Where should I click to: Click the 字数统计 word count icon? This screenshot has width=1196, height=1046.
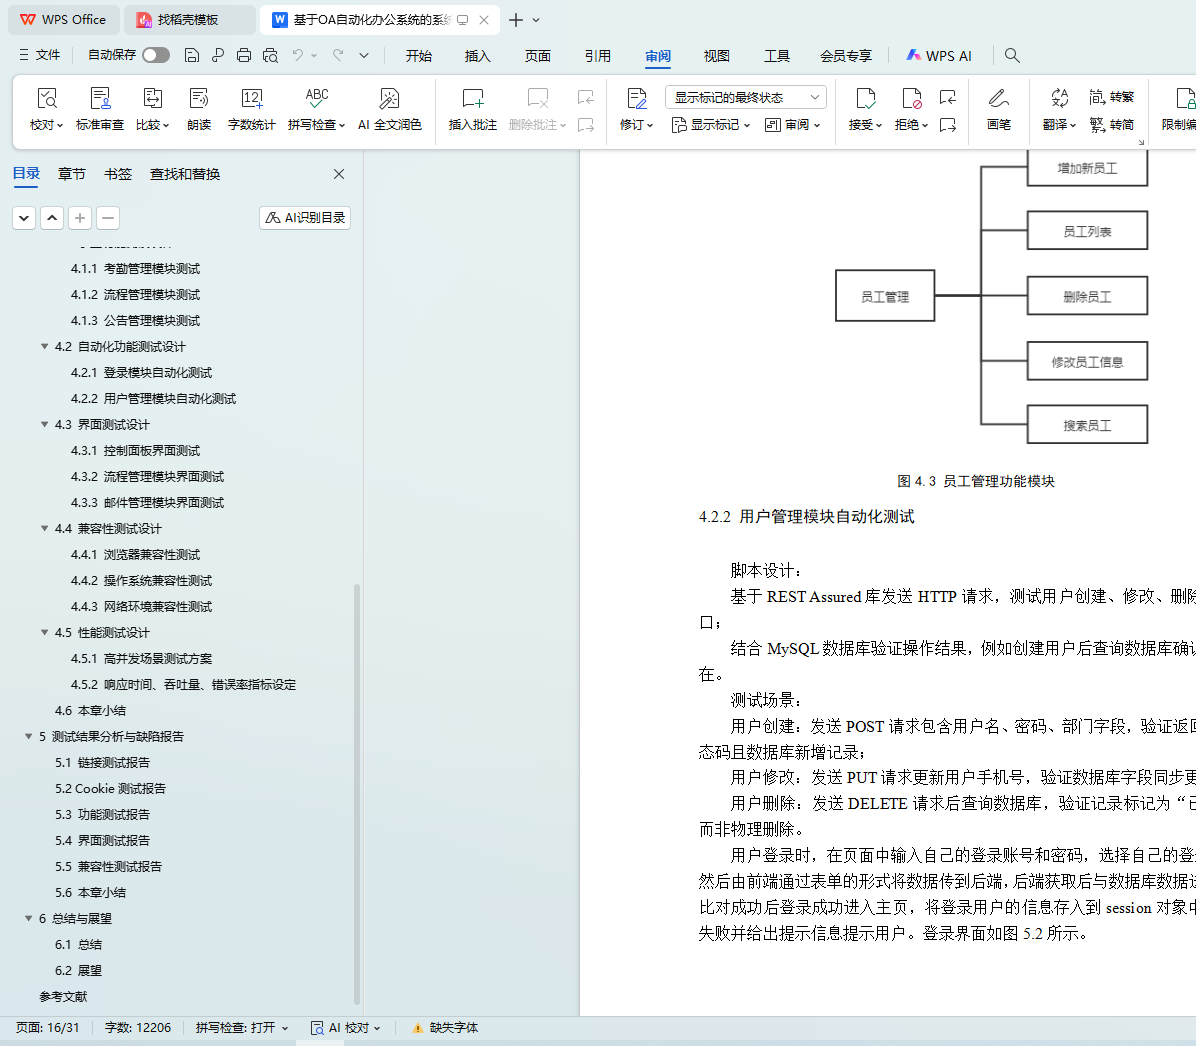tap(251, 99)
